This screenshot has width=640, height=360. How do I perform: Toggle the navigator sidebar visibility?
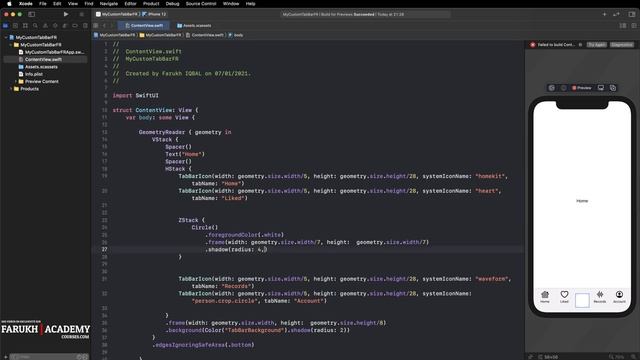tap(31, 14)
